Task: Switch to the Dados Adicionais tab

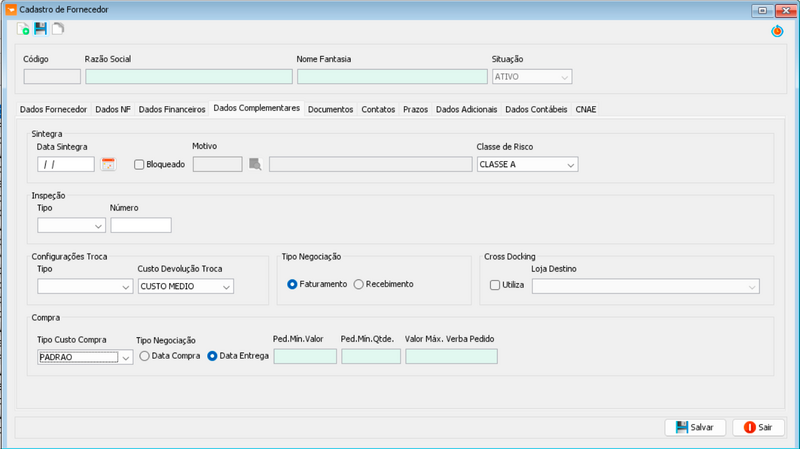Action: [466, 109]
